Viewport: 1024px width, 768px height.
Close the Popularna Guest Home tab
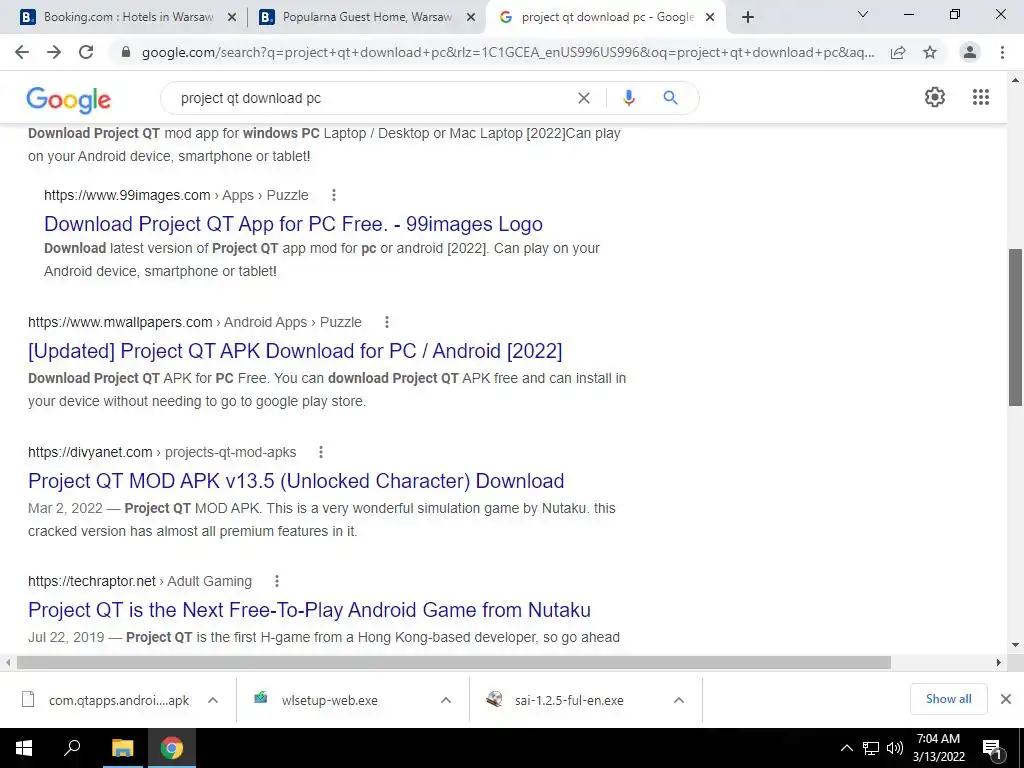470,18
